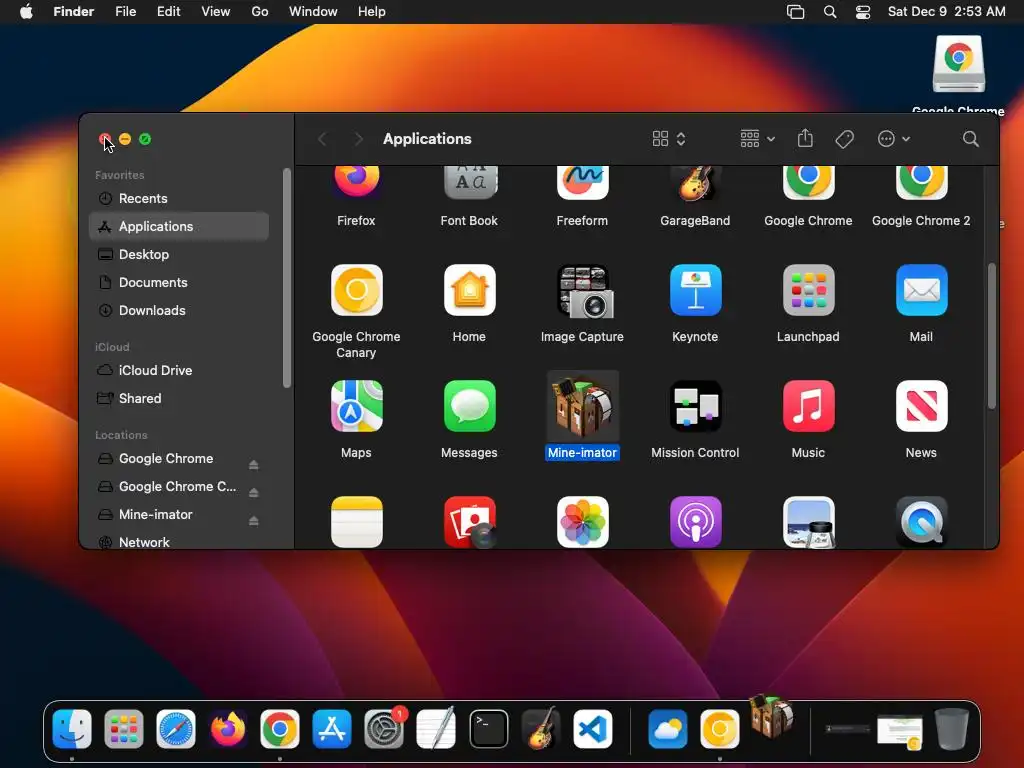This screenshot has height=768, width=1024.
Task: Open the Font Book app icon
Action: pyautogui.click(x=469, y=182)
